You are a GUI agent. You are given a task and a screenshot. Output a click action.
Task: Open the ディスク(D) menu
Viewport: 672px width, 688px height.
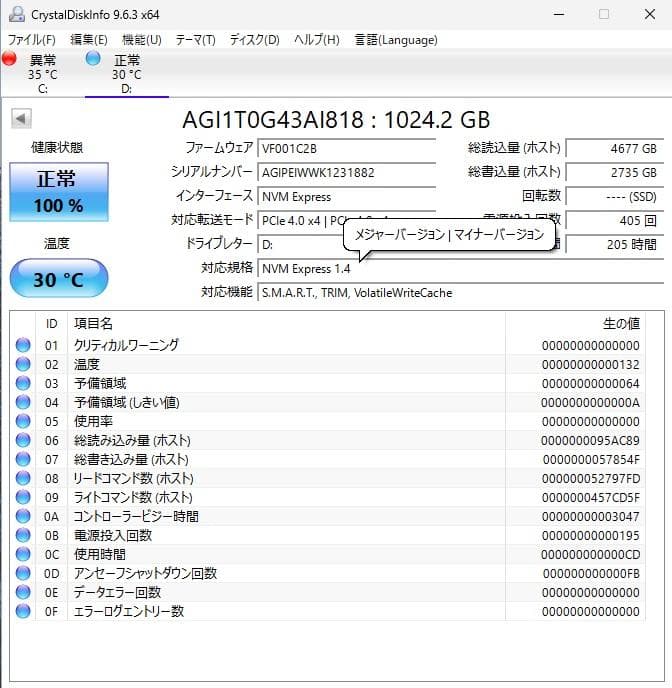coord(254,40)
